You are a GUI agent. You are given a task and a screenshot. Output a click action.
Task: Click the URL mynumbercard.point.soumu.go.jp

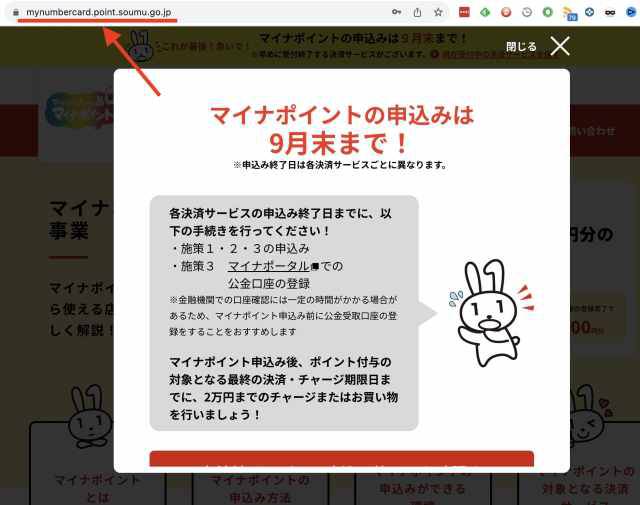point(98,12)
